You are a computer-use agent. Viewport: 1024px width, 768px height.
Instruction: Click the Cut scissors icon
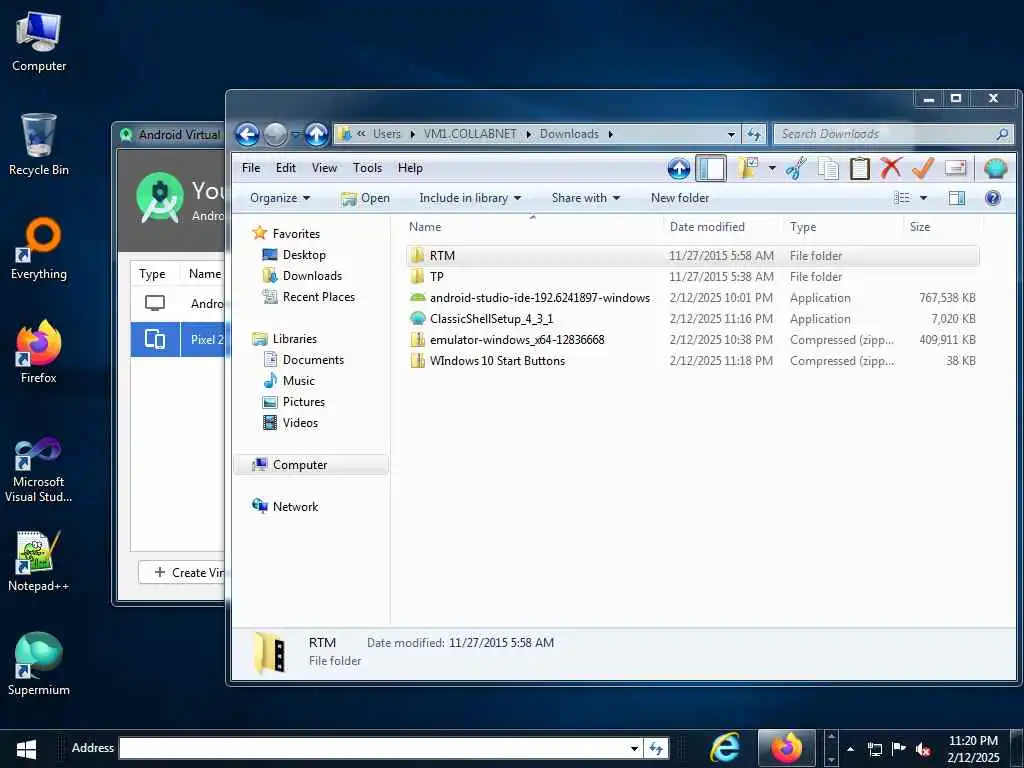pos(796,168)
